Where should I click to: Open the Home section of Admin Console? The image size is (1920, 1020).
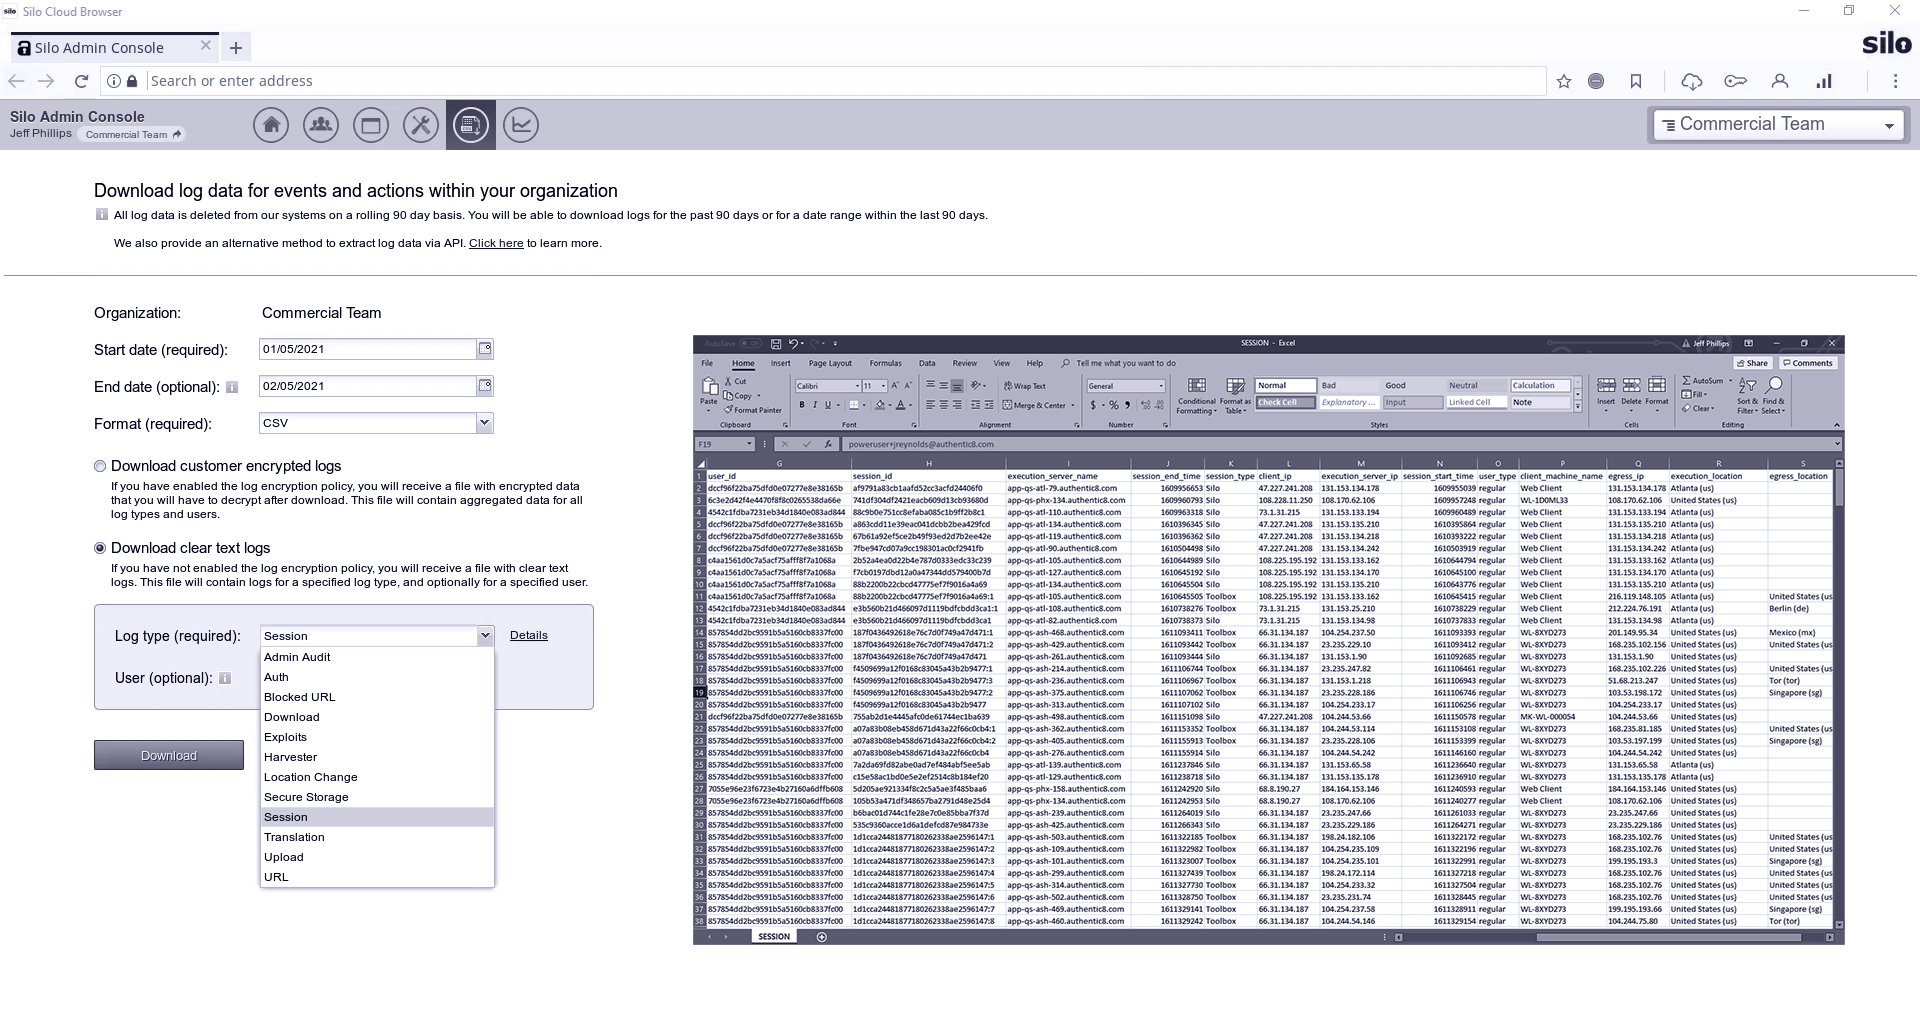271,125
